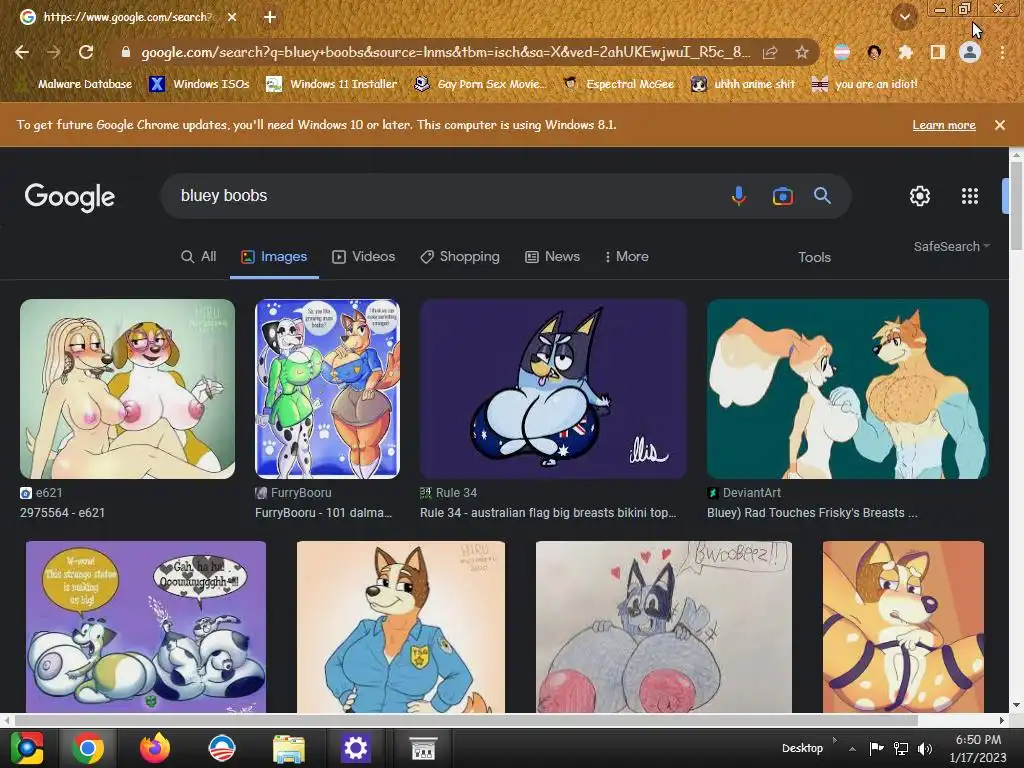Screen dimensions: 1024x768
Task: Click the horizontal scrollbar thumb
Action: (x=466, y=720)
